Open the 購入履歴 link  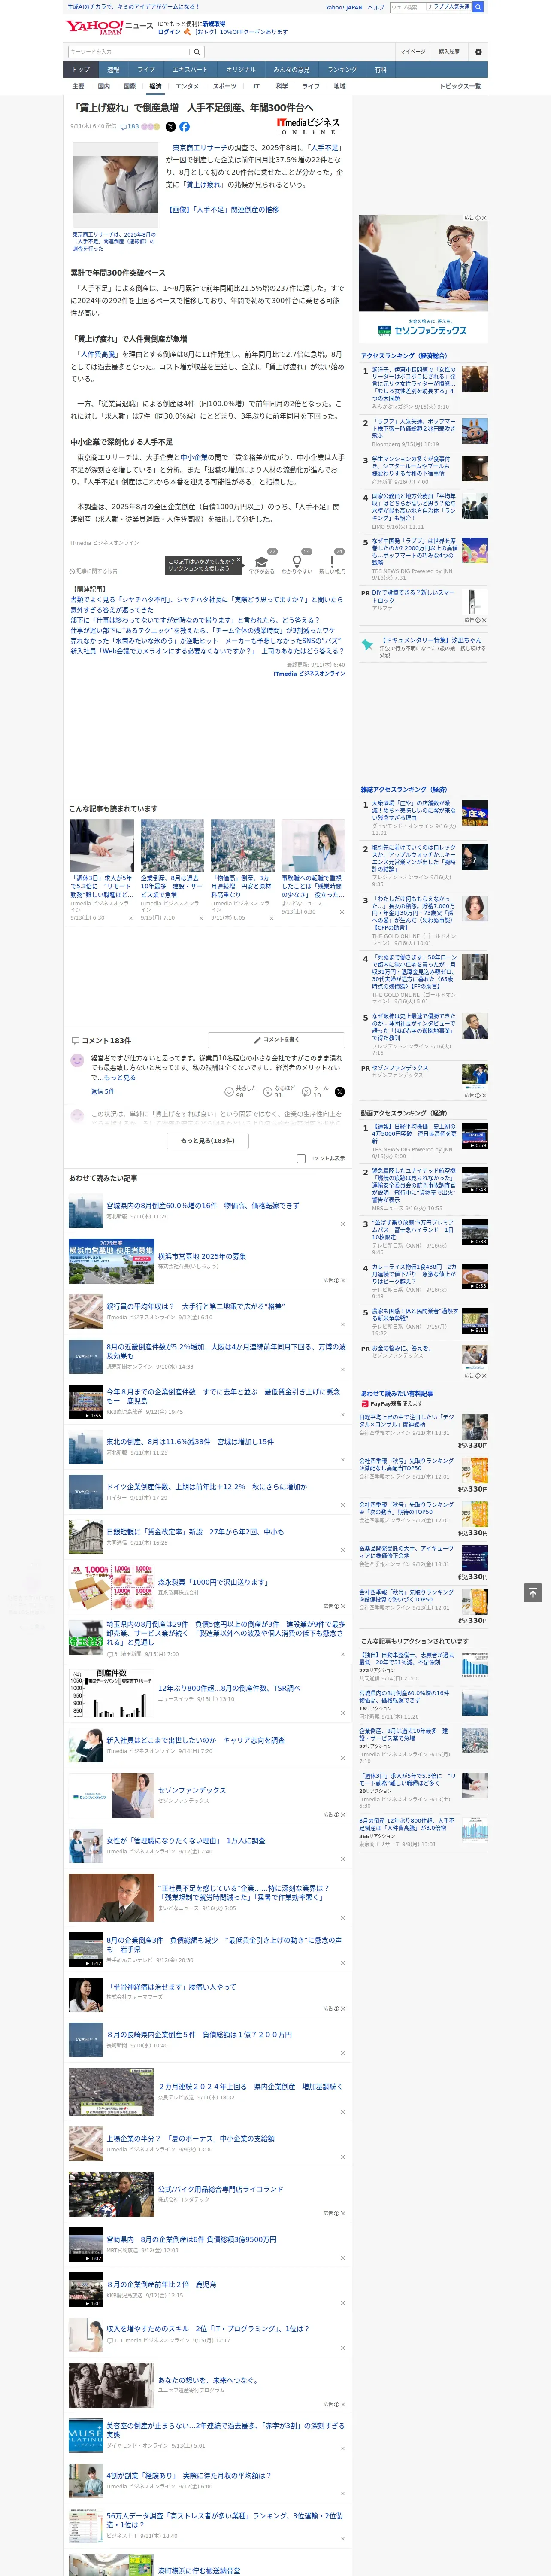pyautogui.click(x=449, y=52)
